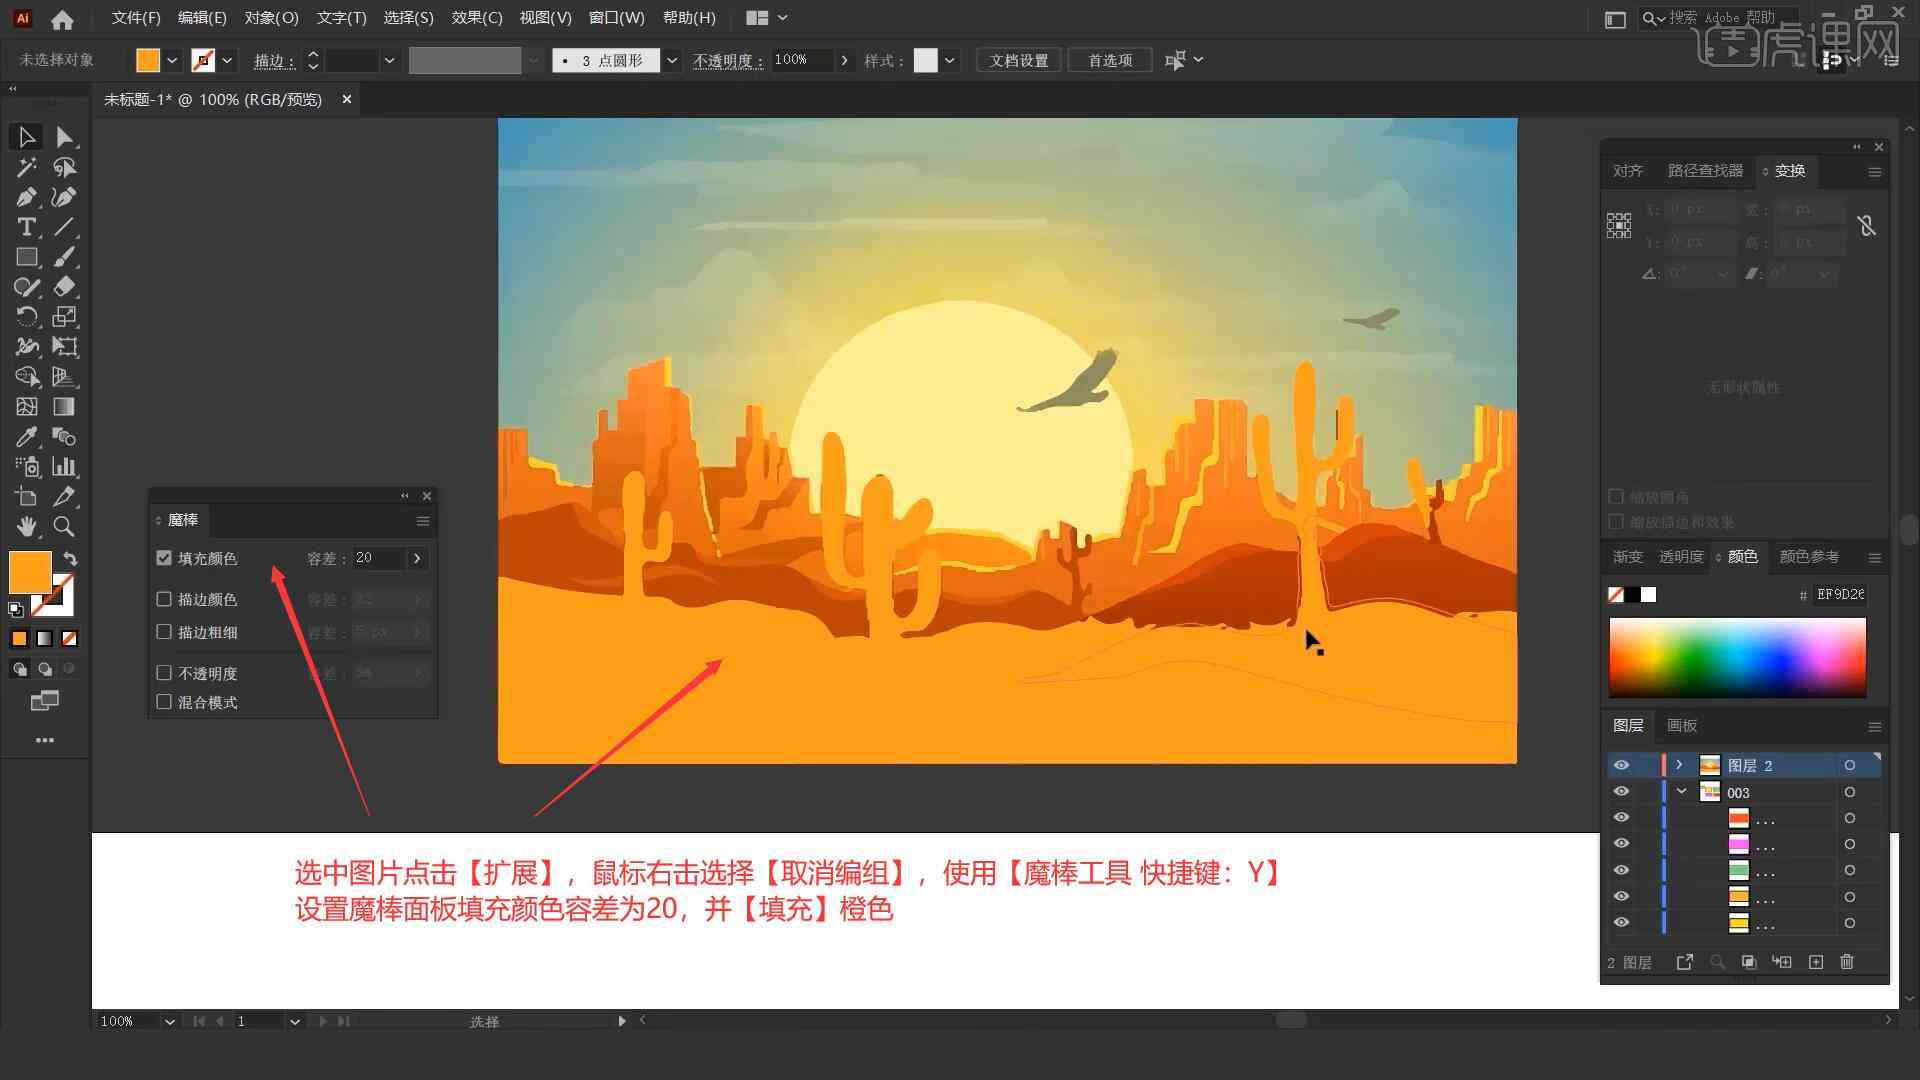
Task: Select the Hand tool
Action: click(x=24, y=527)
